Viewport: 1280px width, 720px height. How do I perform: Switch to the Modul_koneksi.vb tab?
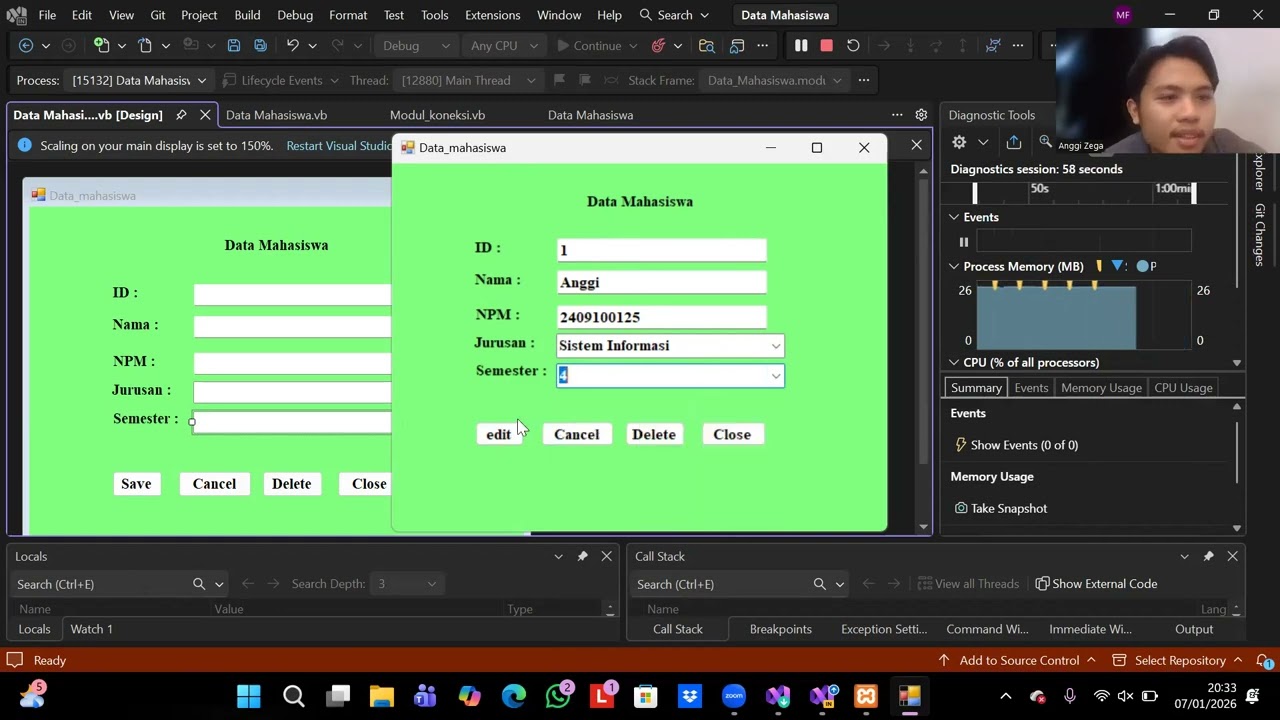tap(437, 115)
